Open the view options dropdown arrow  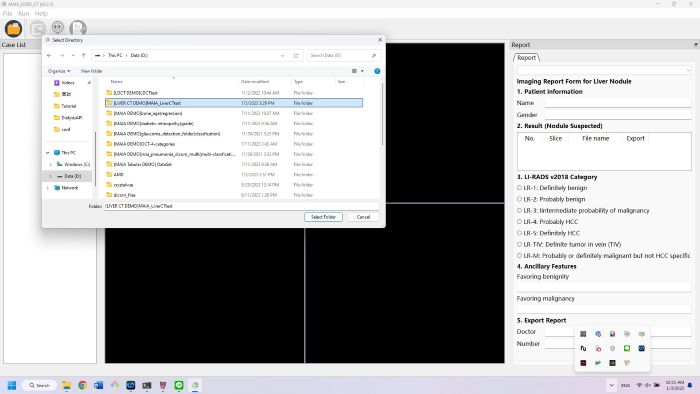point(362,71)
